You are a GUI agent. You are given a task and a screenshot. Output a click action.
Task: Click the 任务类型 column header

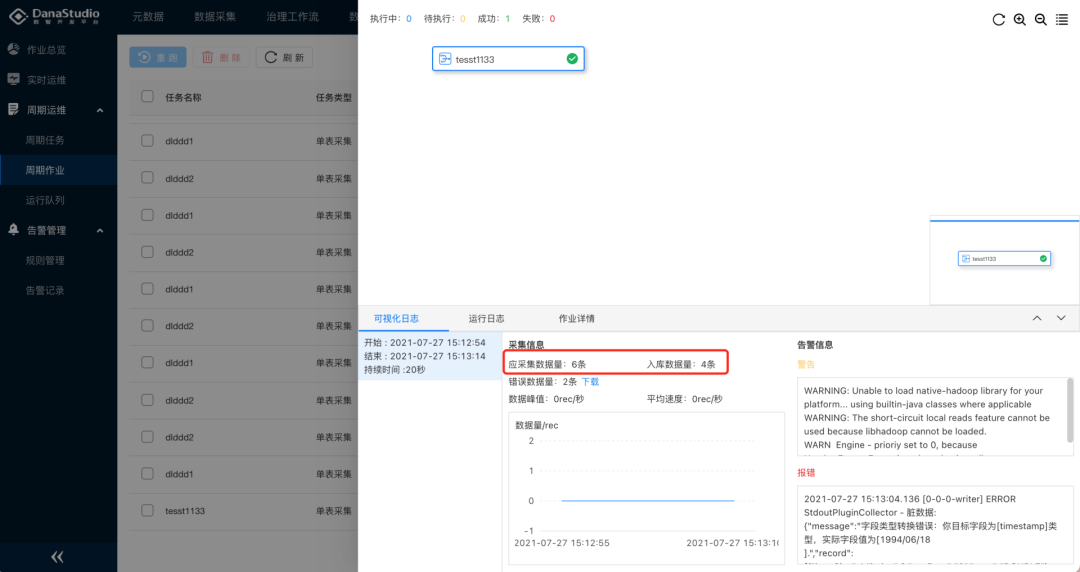click(x=333, y=97)
